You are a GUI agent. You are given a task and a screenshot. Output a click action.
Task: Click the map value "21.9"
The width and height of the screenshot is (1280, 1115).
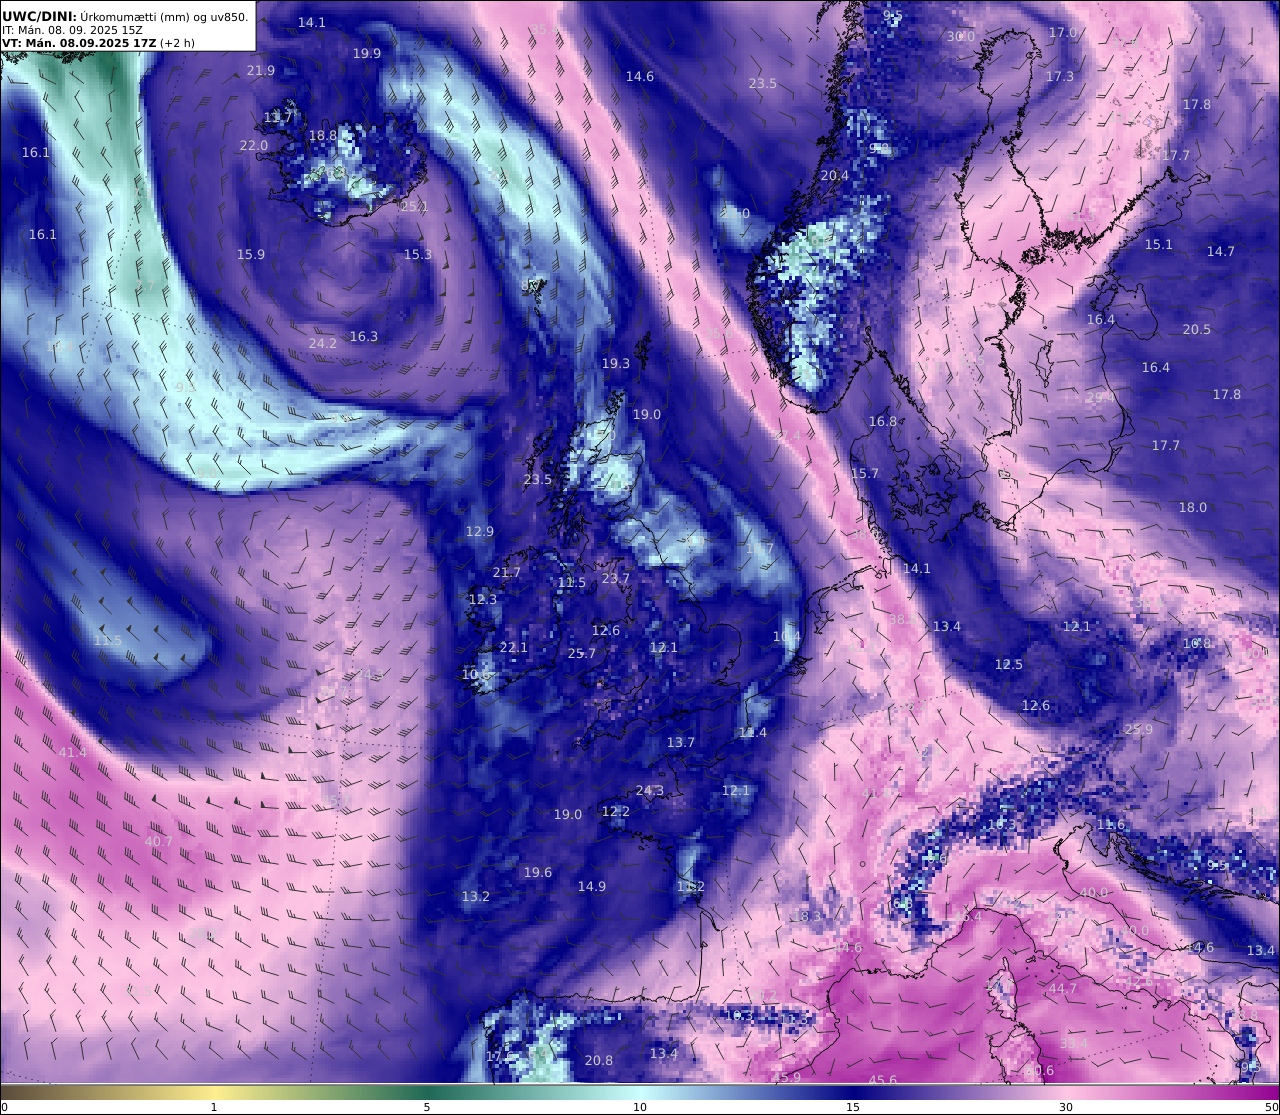click(x=261, y=71)
